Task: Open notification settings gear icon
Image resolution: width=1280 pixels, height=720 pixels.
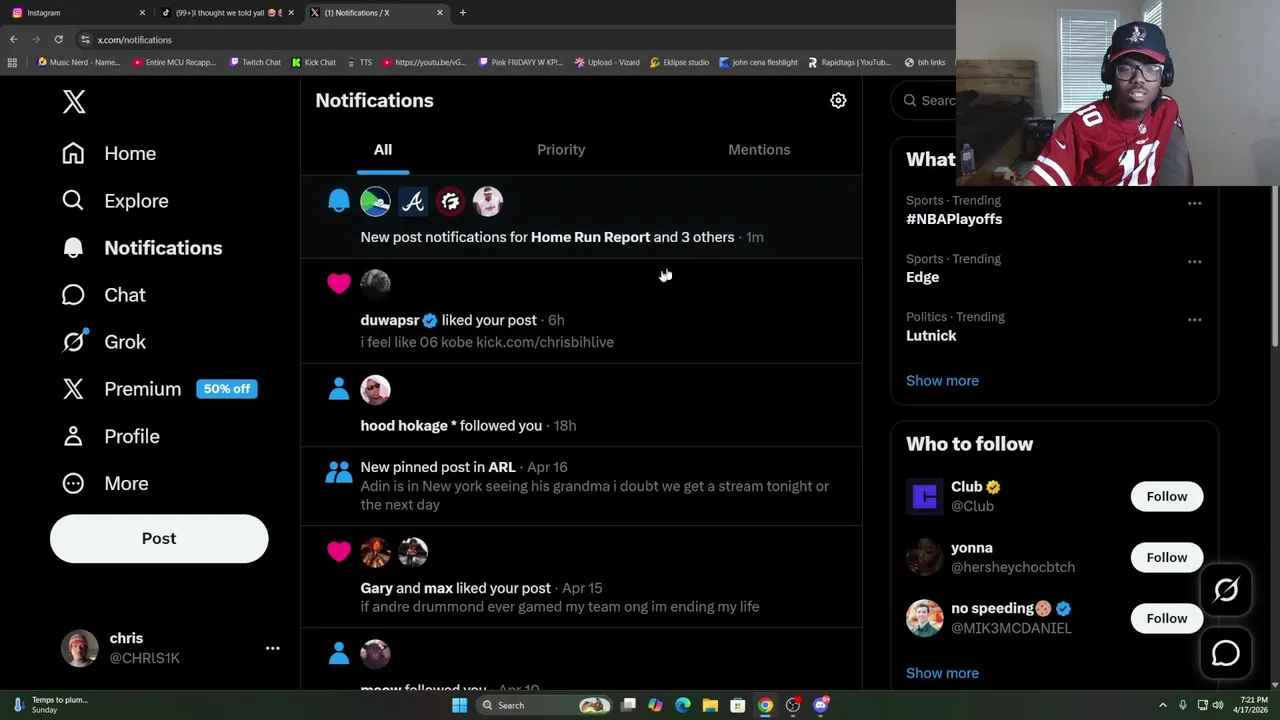Action: pos(838,100)
